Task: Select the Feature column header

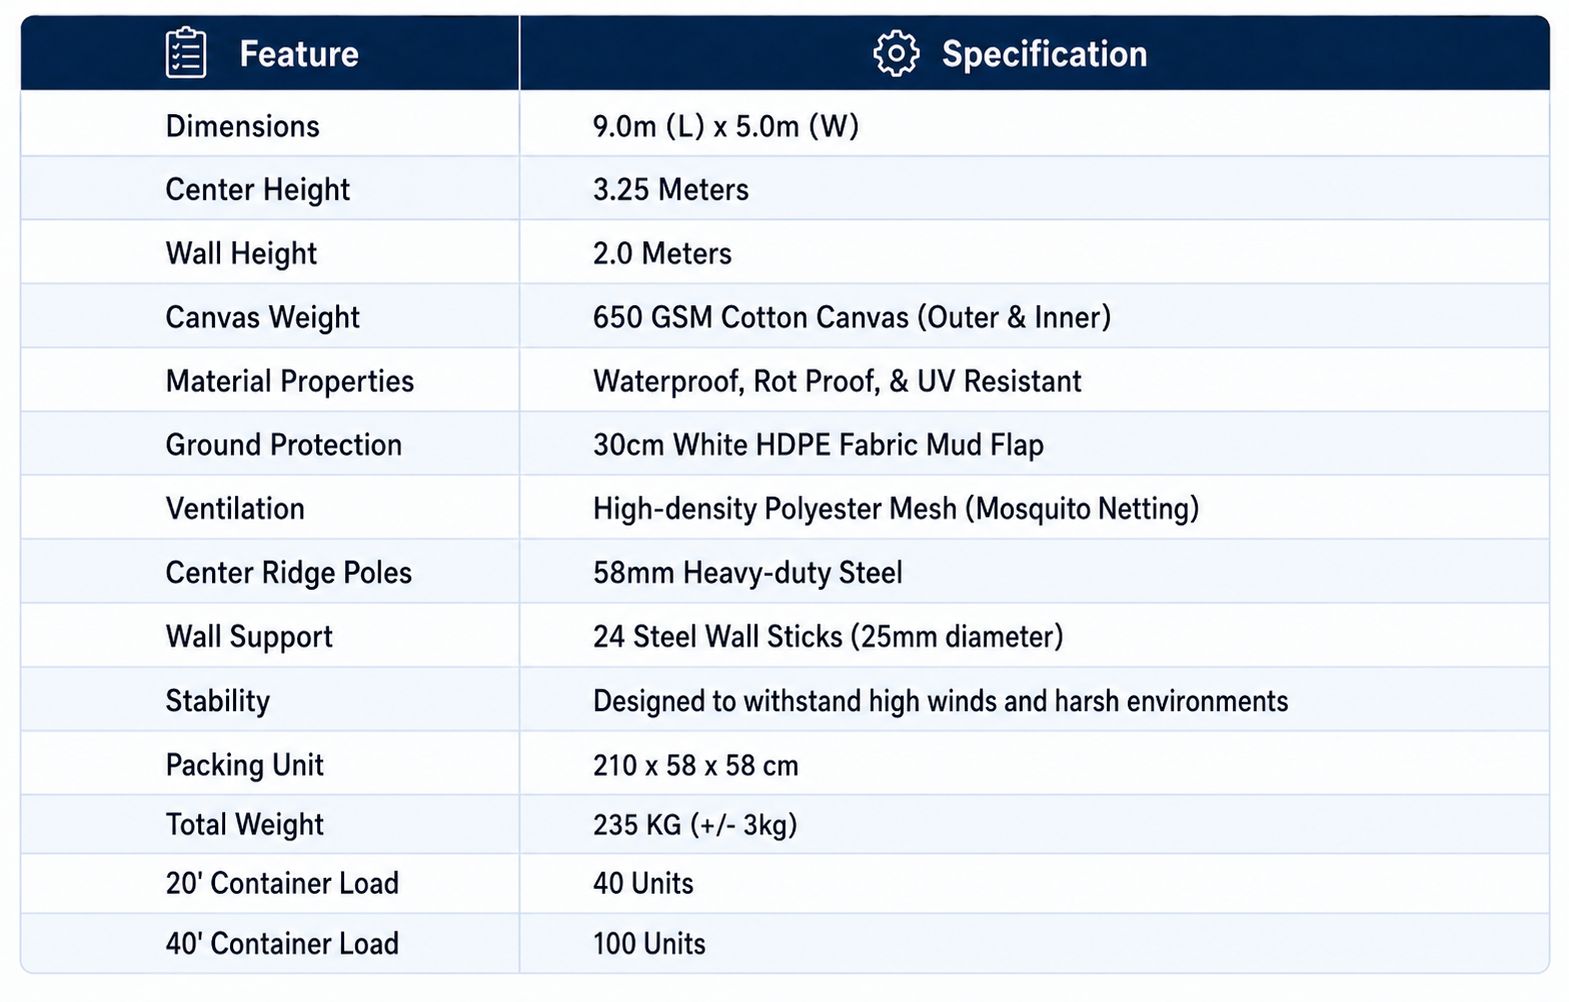Action: (270, 53)
